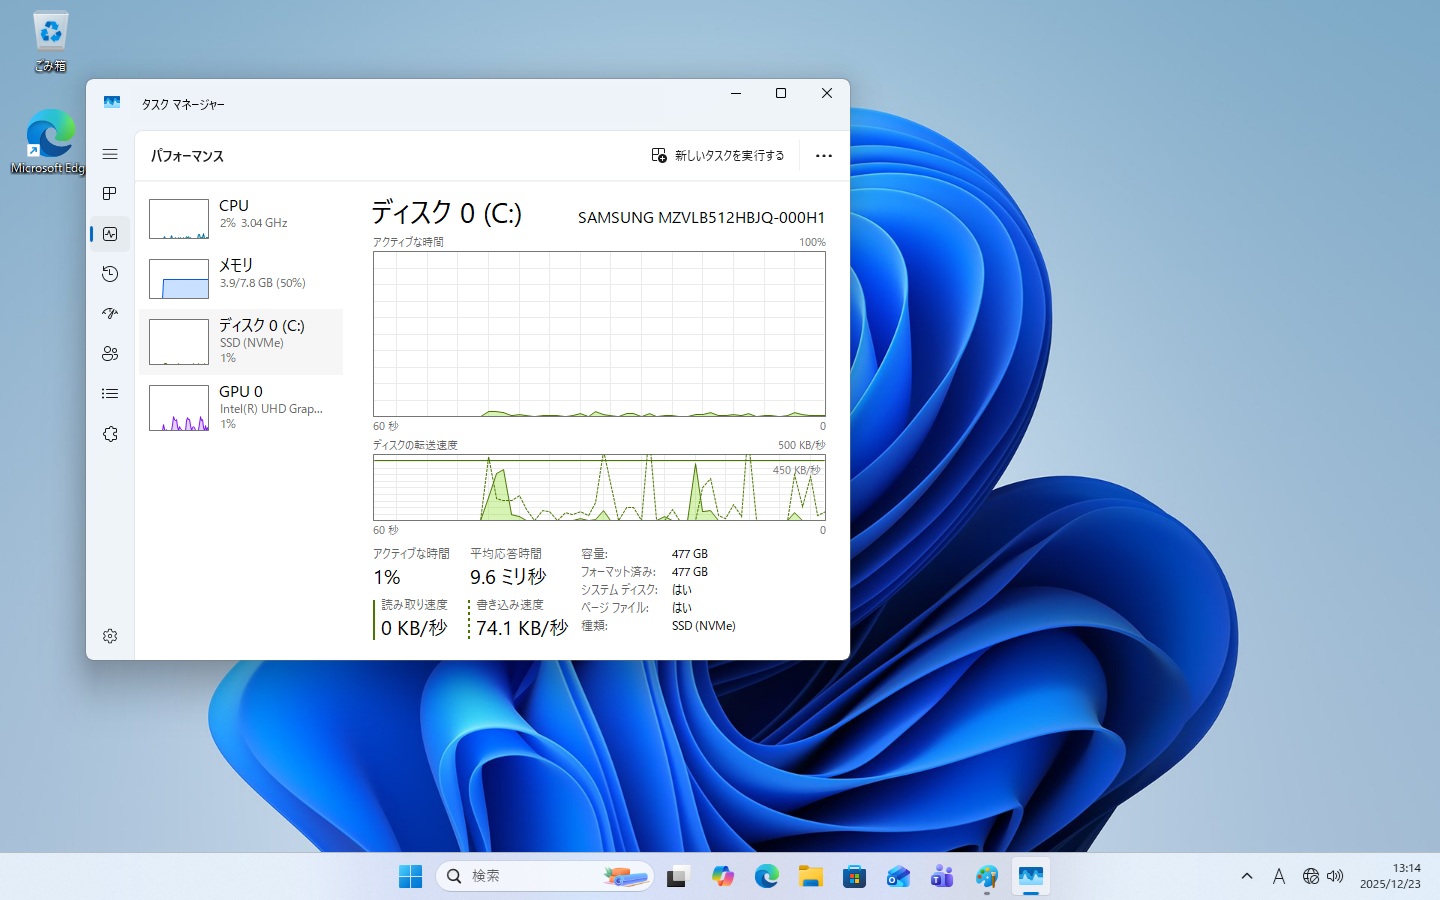Click the Windows Start button
The image size is (1440, 900).
[x=410, y=876]
